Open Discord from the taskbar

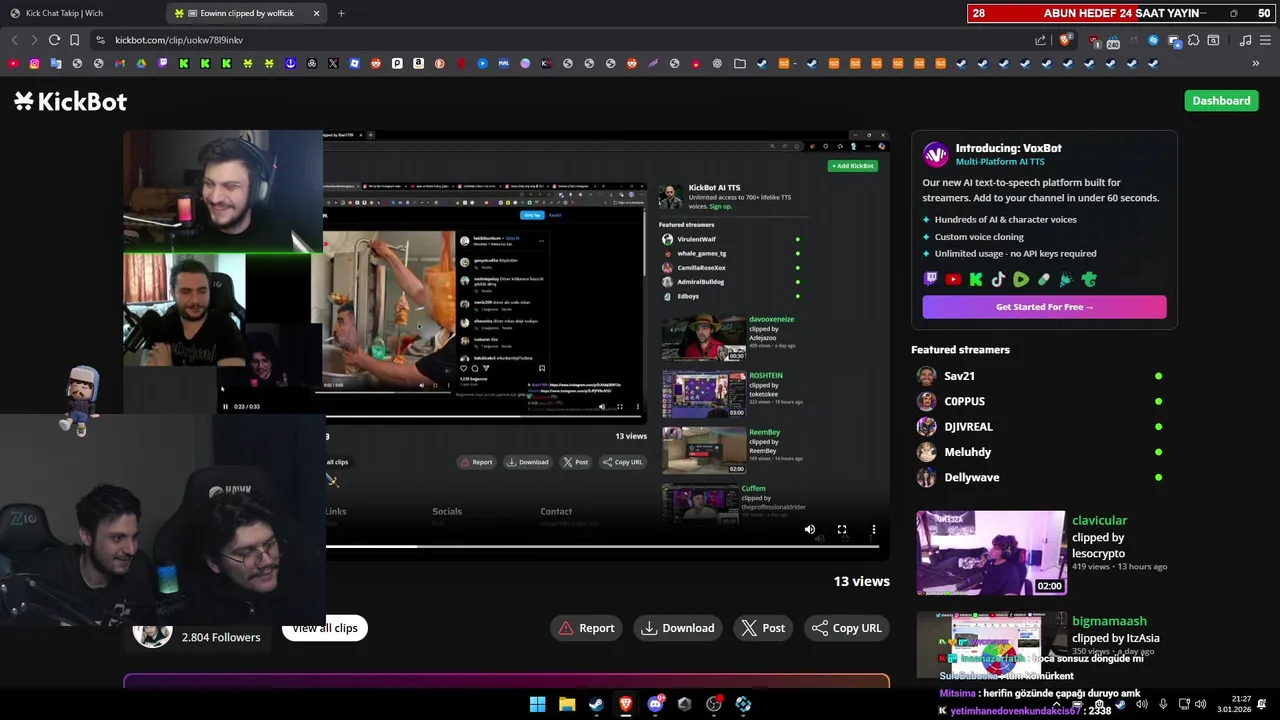pyautogui.click(x=655, y=704)
